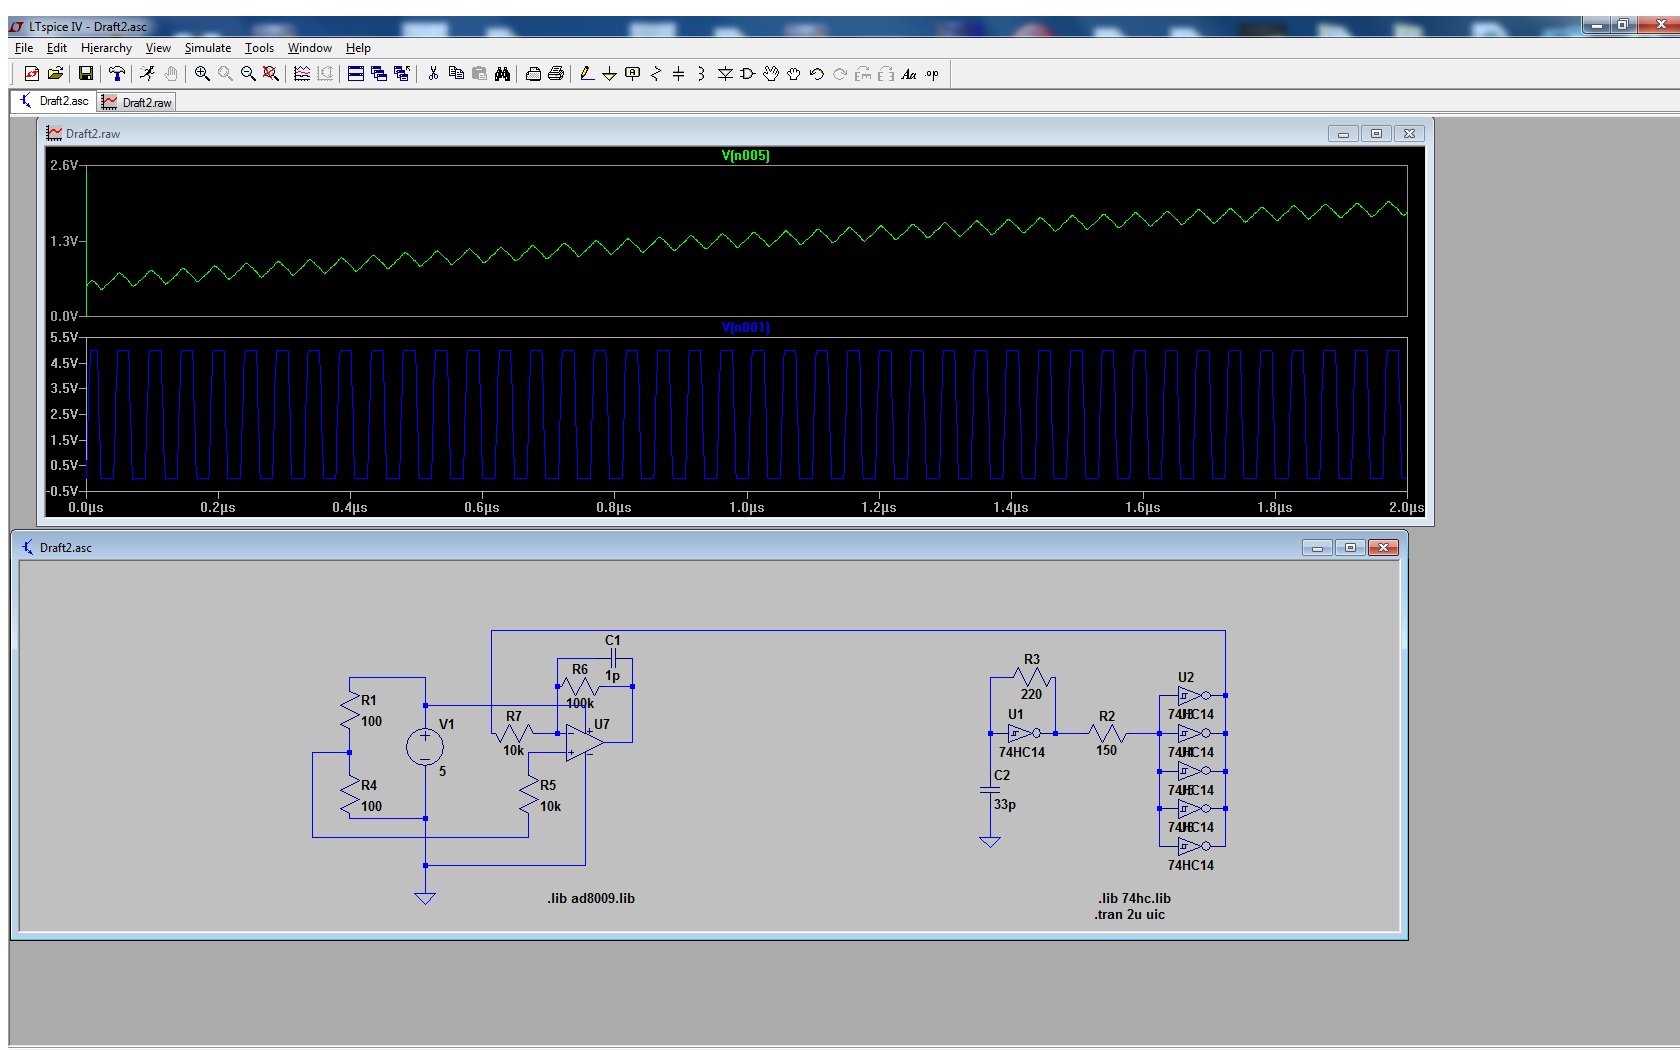Viewport: 1680px width, 1050px height.
Task: Select the Resistor component tool
Action: click(656, 73)
